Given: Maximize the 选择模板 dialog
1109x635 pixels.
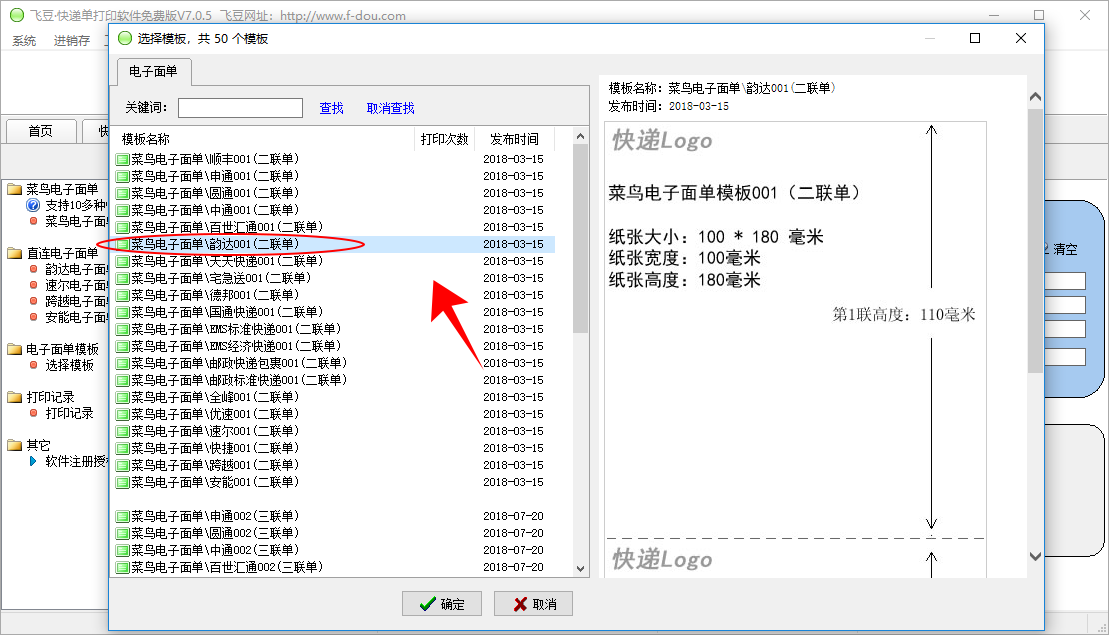Looking at the screenshot, I should click(x=975, y=38).
